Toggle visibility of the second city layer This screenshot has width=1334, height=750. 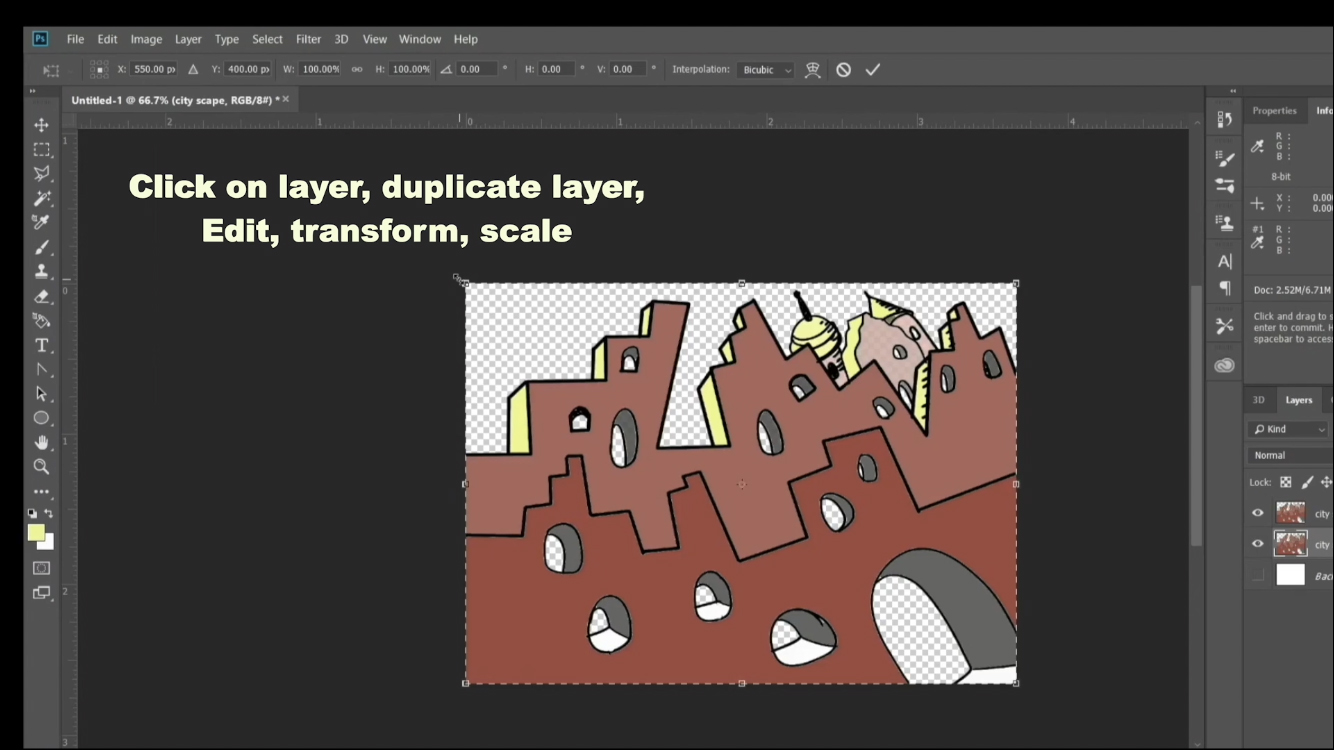(x=1257, y=543)
